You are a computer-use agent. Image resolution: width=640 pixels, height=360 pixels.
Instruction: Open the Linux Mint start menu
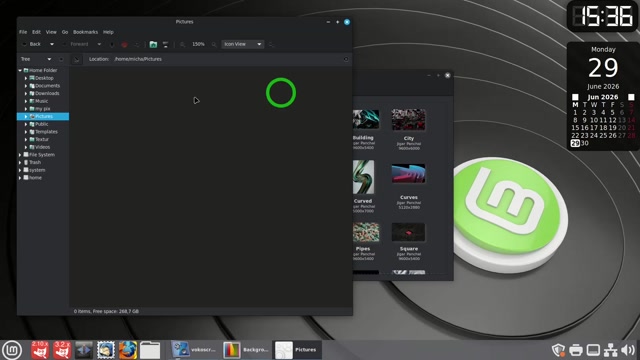coord(12,350)
